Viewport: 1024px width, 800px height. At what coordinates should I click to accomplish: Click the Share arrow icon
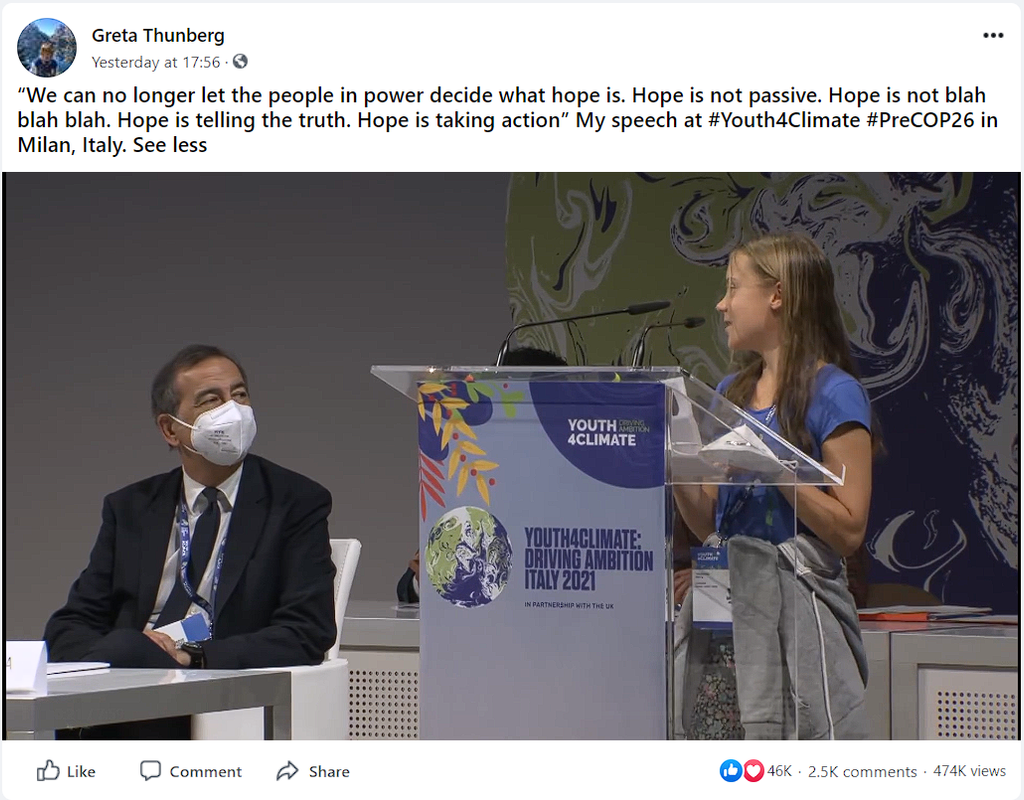[x=287, y=771]
